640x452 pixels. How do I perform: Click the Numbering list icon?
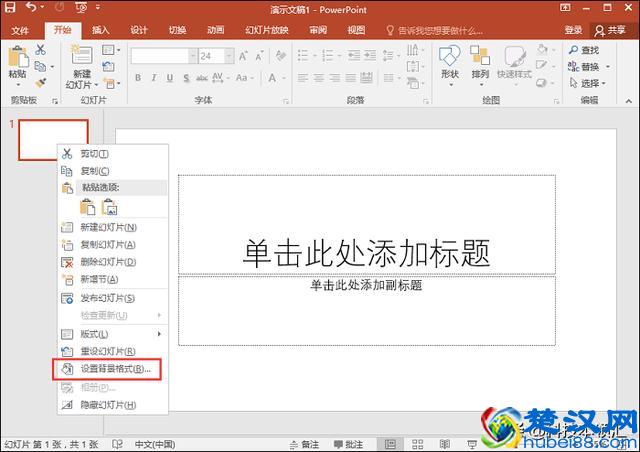(327, 55)
